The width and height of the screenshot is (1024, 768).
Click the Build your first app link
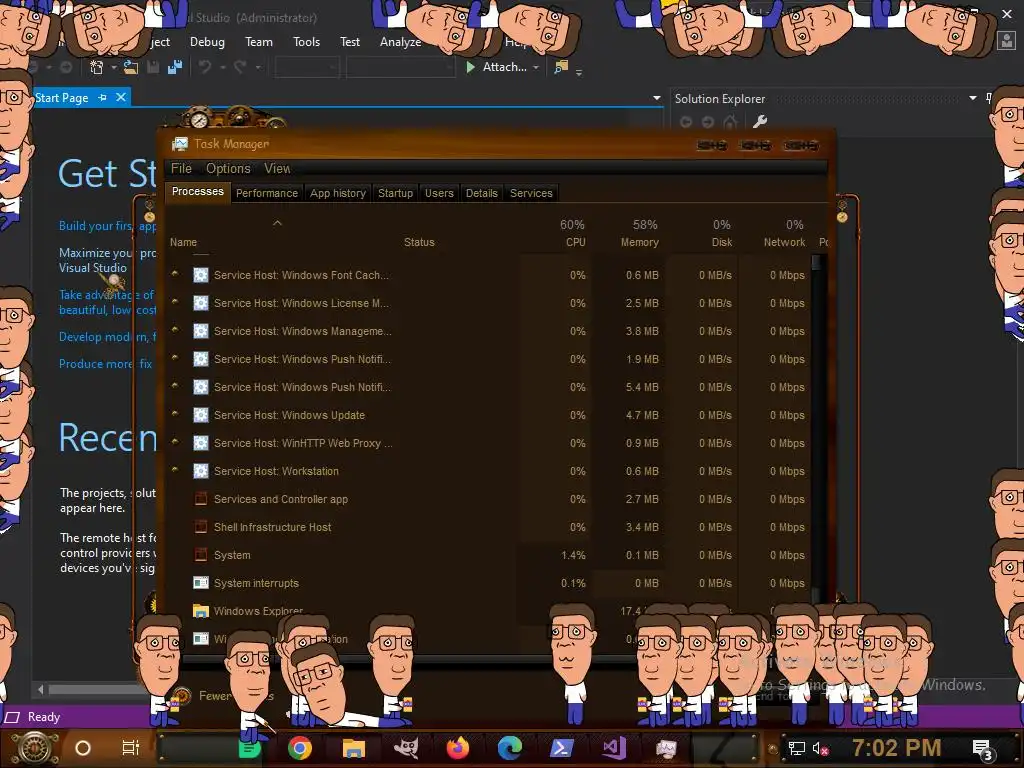[x=107, y=226]
